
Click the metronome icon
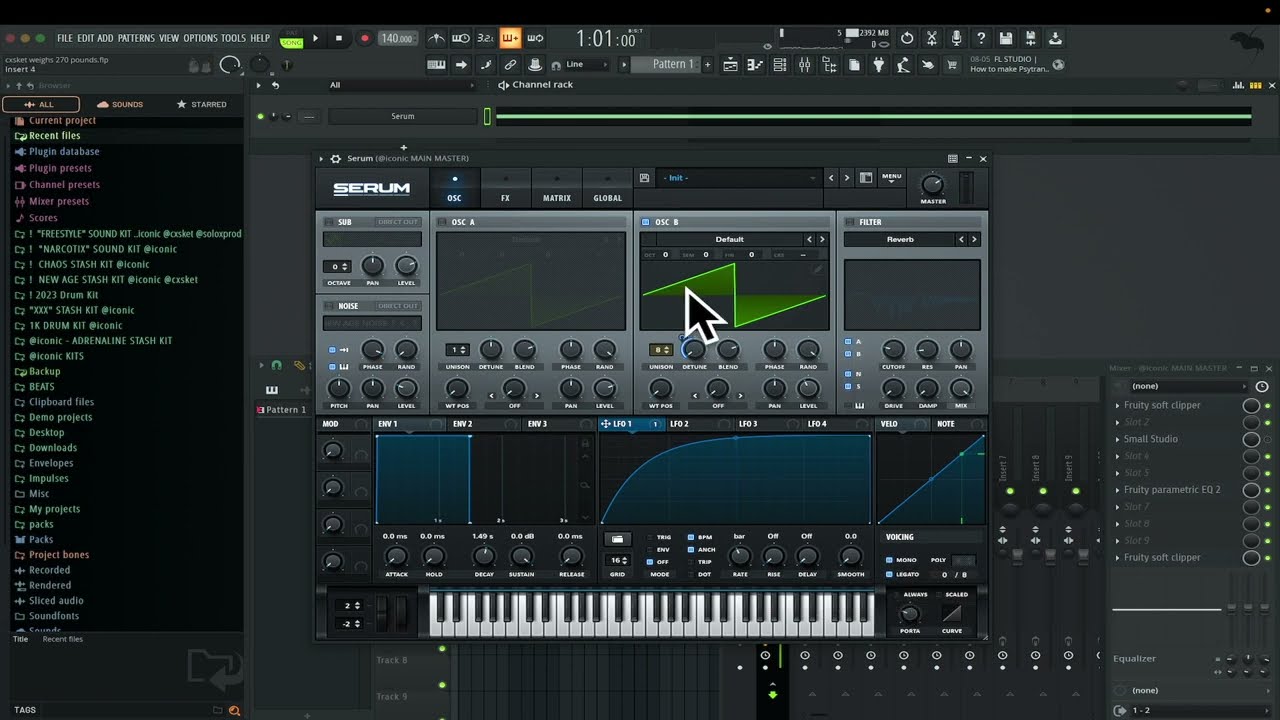[437, 38]
